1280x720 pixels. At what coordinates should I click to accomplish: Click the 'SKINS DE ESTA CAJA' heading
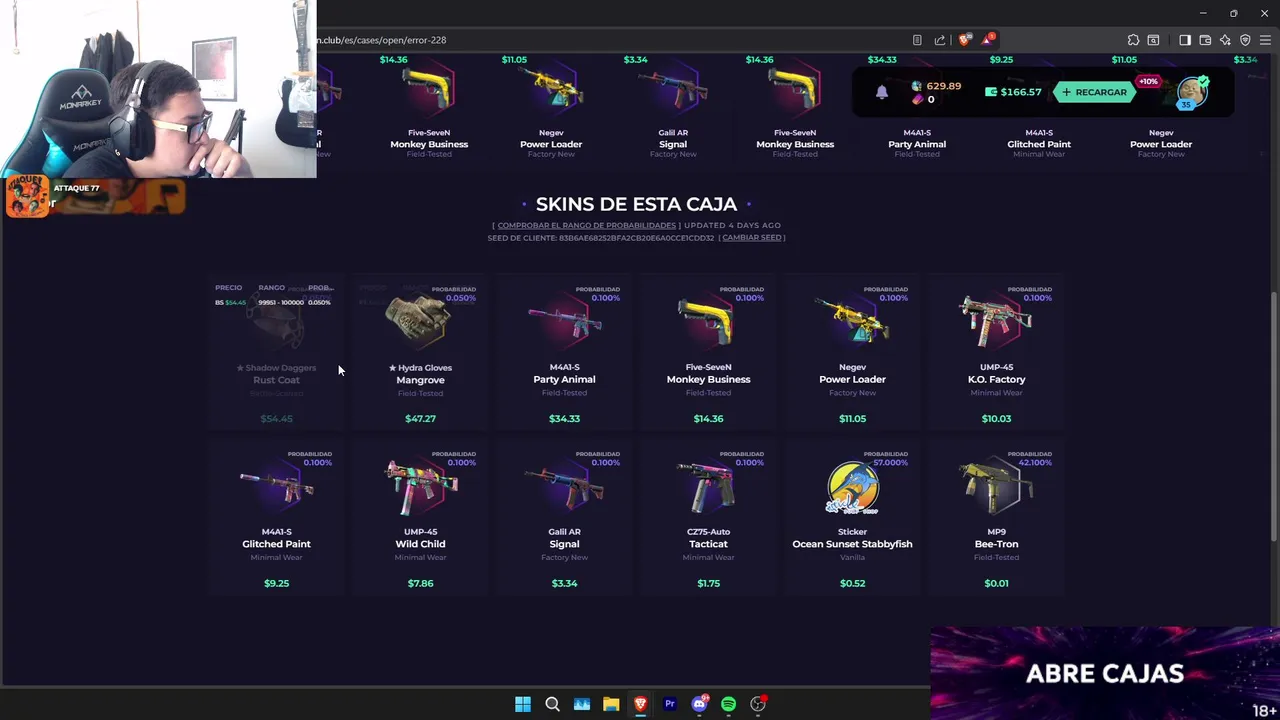pyautogui.click(x=636, y=204)
